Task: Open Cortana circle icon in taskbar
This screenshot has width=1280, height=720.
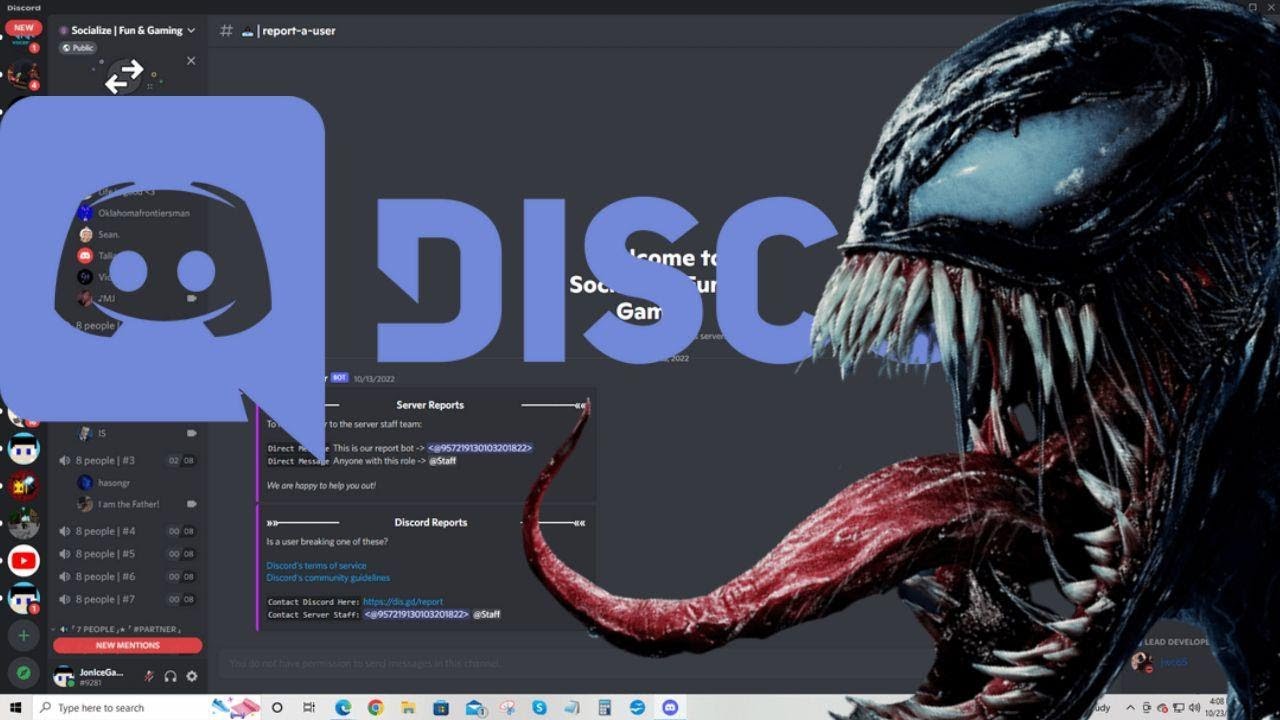Action: pos(277,708)
